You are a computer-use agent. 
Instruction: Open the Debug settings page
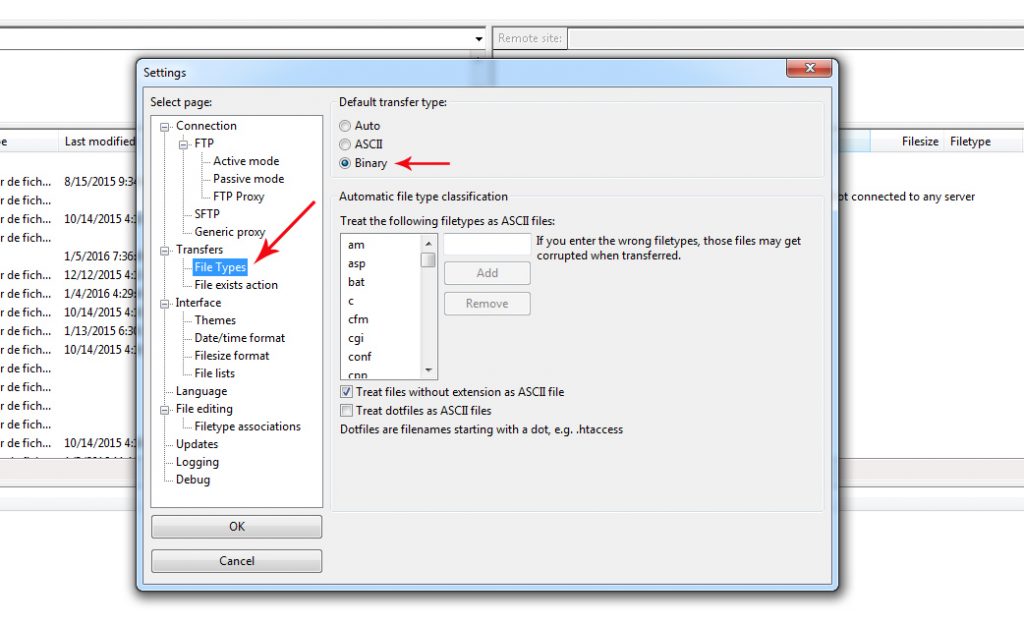coord(193,479)
